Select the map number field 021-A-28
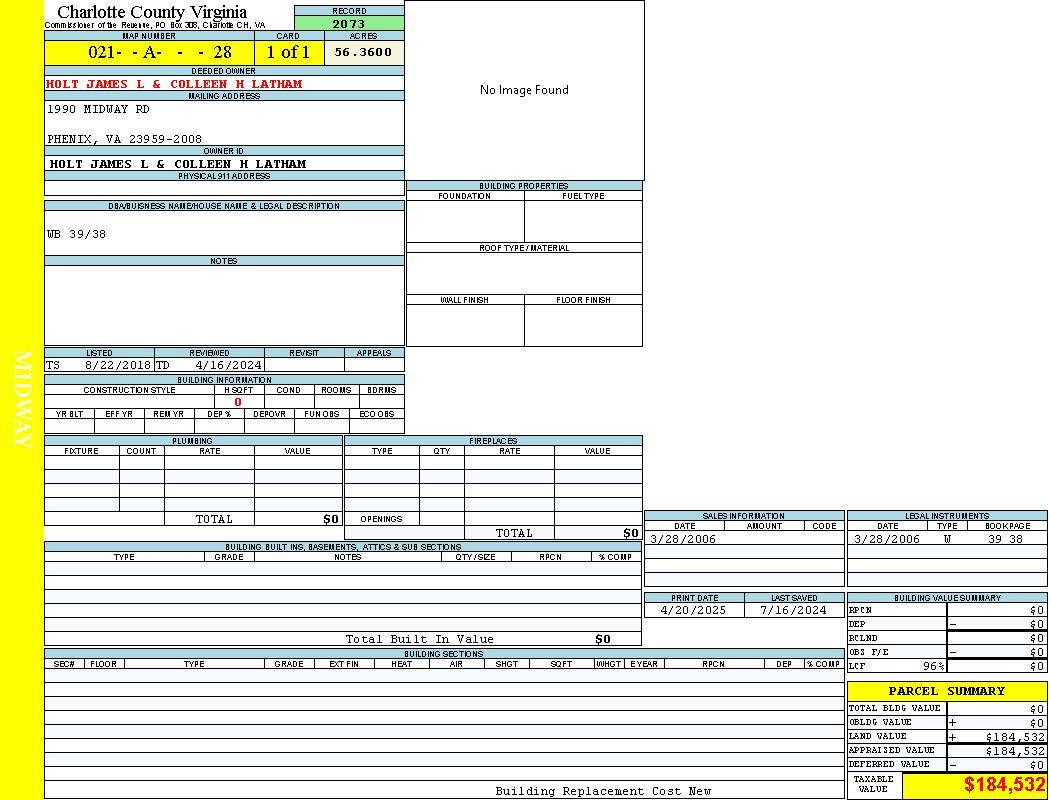The width and height of the screenshot is (1050, 800). 149,52
